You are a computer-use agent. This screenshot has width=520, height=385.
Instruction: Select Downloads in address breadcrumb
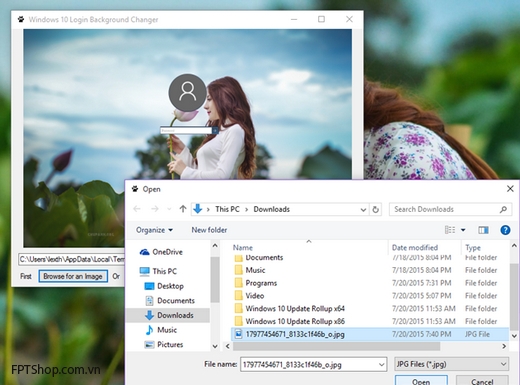click(272, 209)
